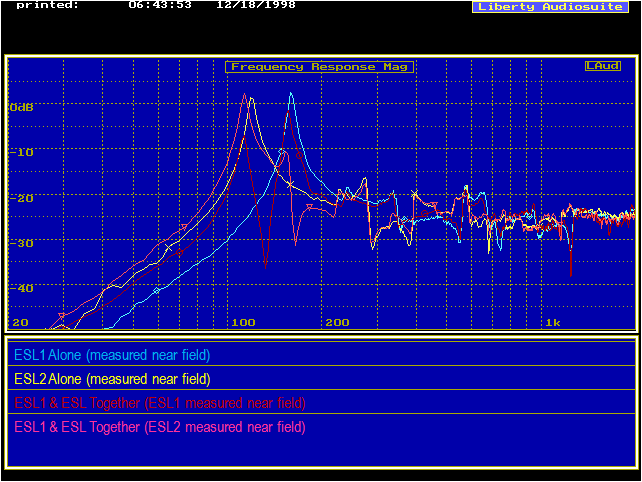Select the ESL2 Alone legend row
The width and height of the screenshot is (642, 482).
point(321,378)
